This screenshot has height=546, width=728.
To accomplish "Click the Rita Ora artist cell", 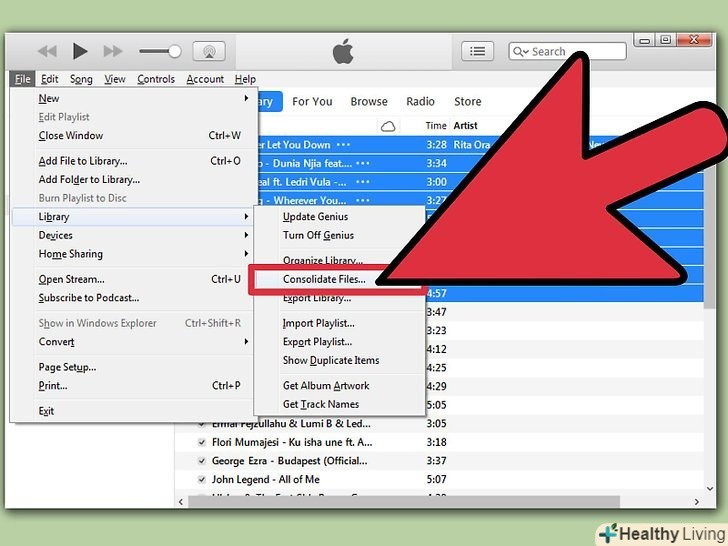I will pos(471,145).
